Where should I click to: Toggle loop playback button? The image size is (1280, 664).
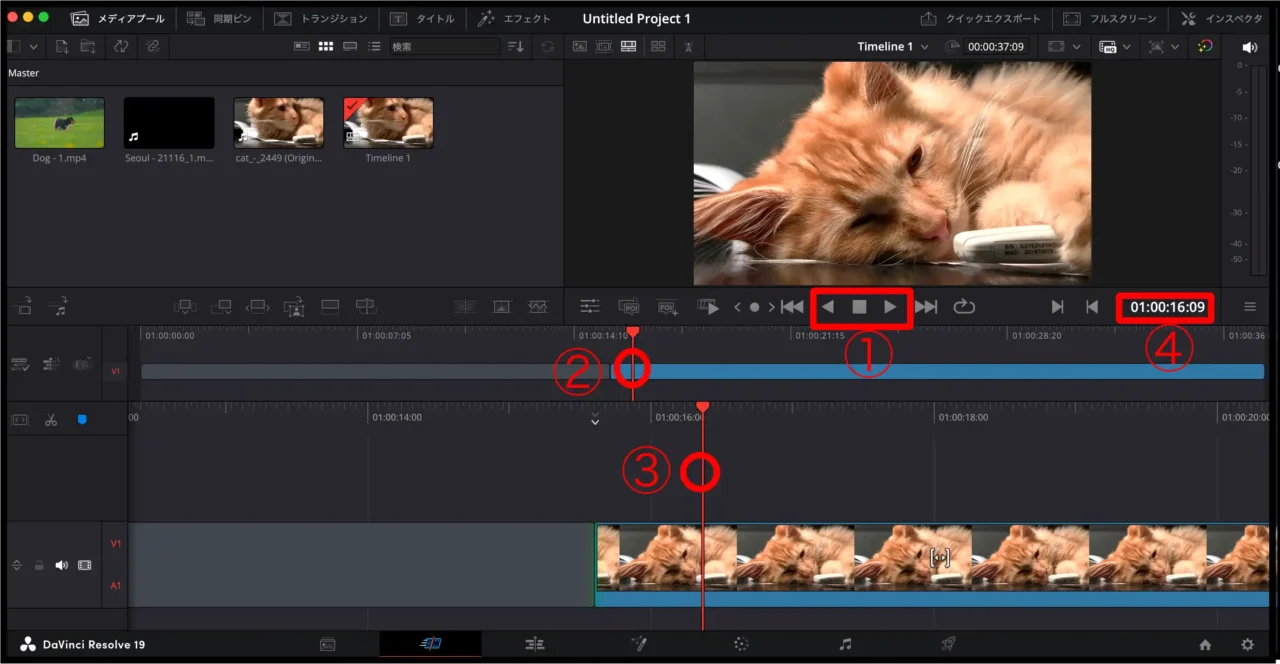pos(964,307)
